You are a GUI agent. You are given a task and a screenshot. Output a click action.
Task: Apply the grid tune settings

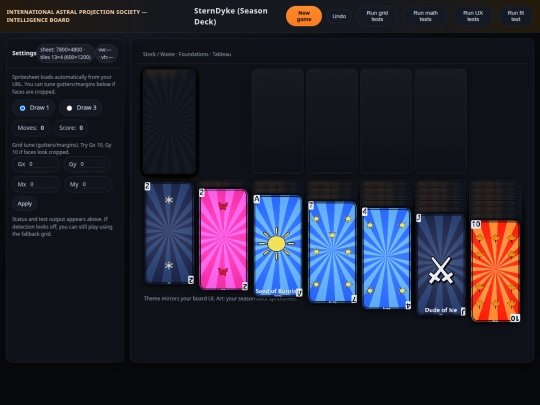pos(24,204)
